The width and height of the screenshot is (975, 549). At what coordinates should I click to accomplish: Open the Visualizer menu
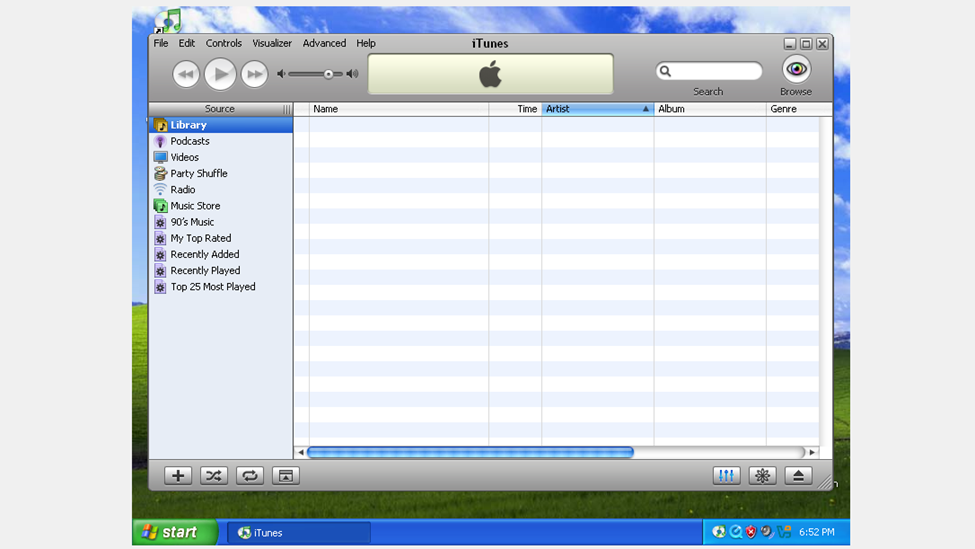point(272,44)
